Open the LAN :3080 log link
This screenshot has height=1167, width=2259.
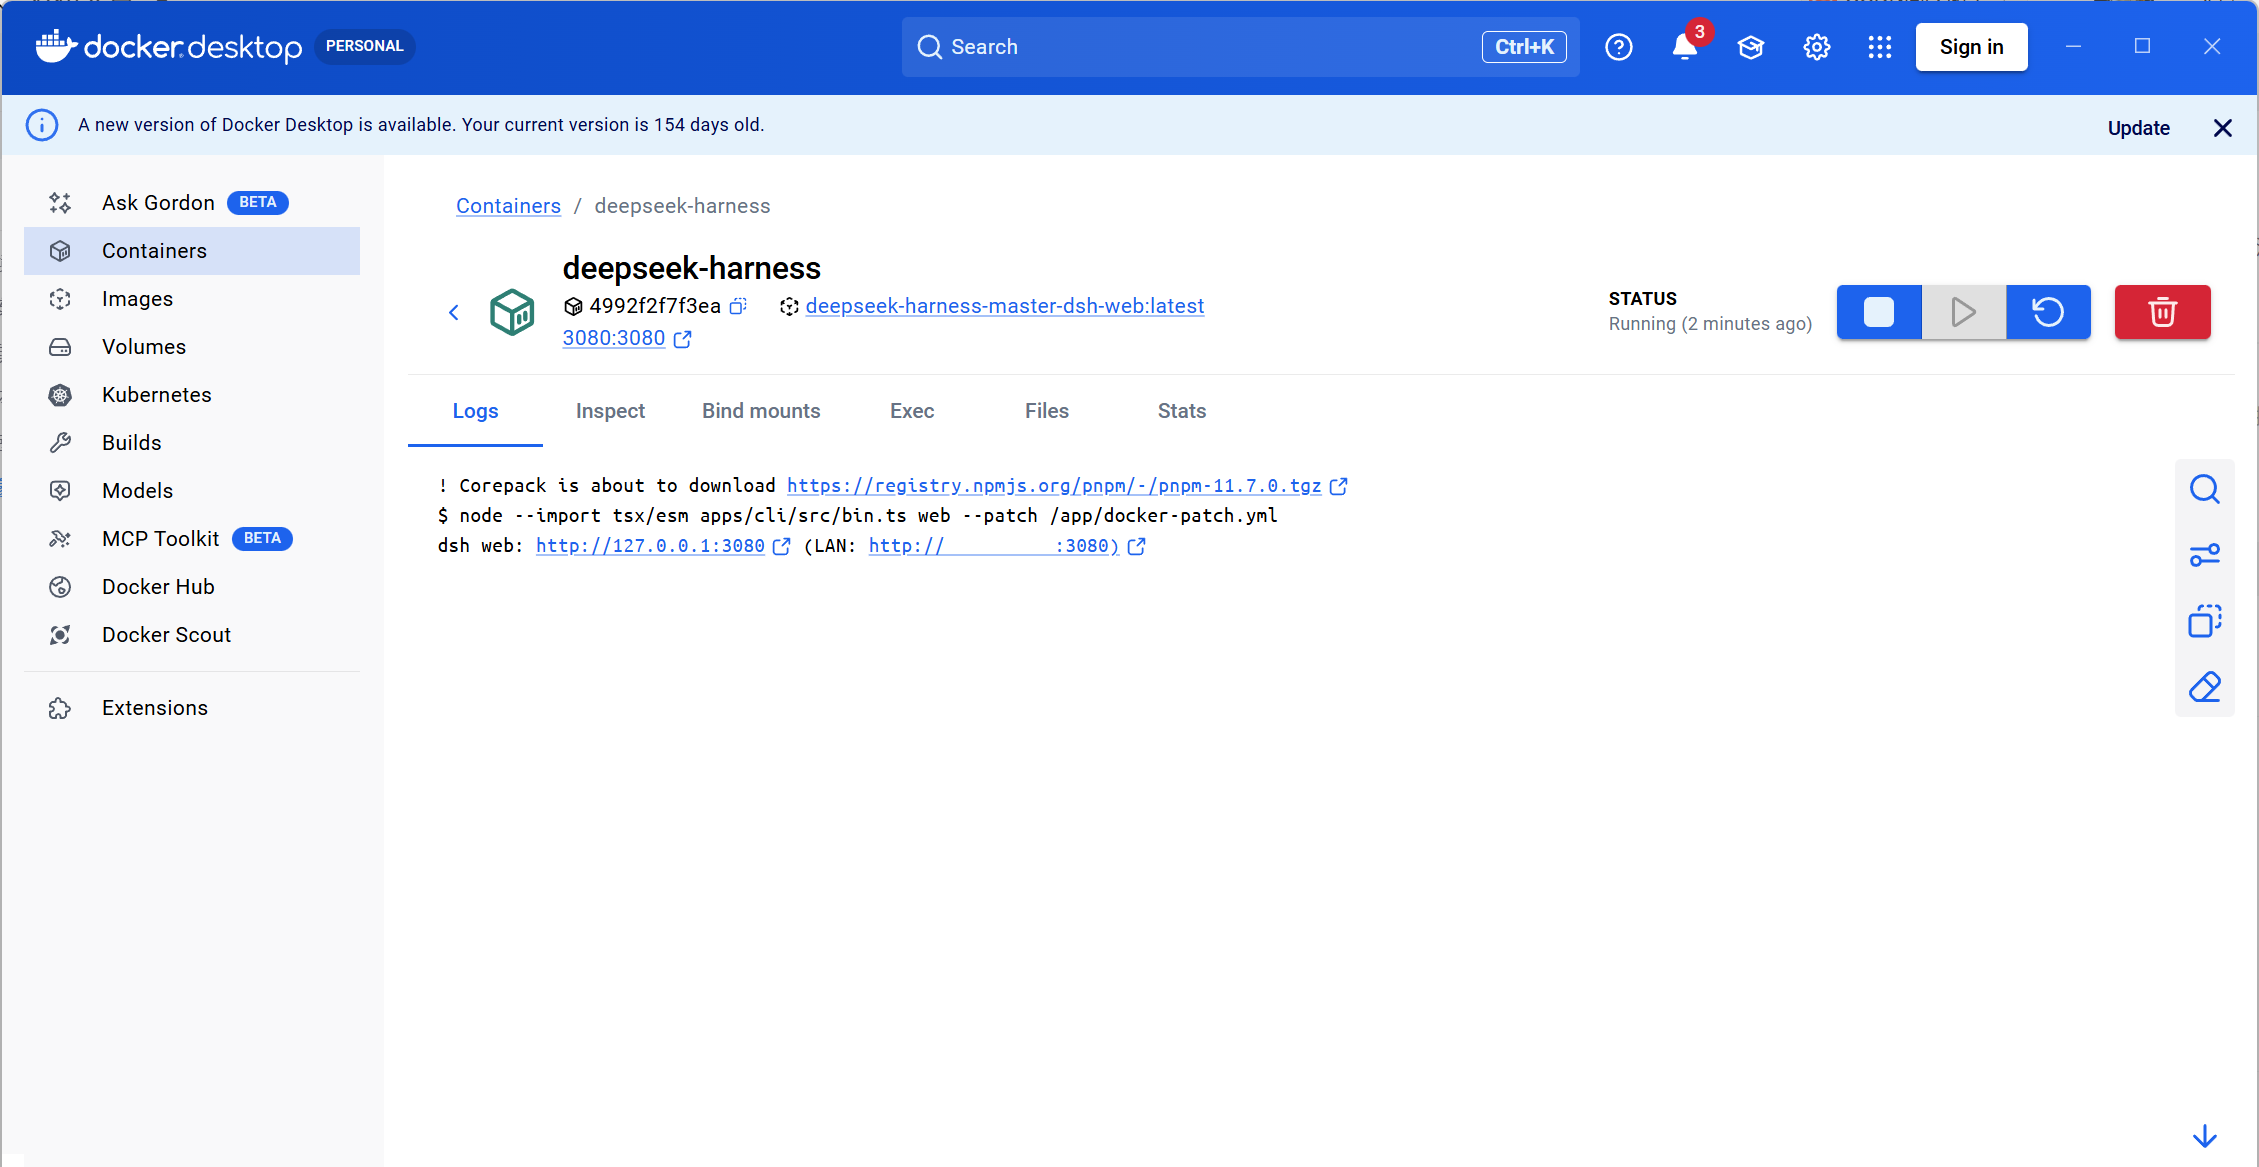pos(994,546)
